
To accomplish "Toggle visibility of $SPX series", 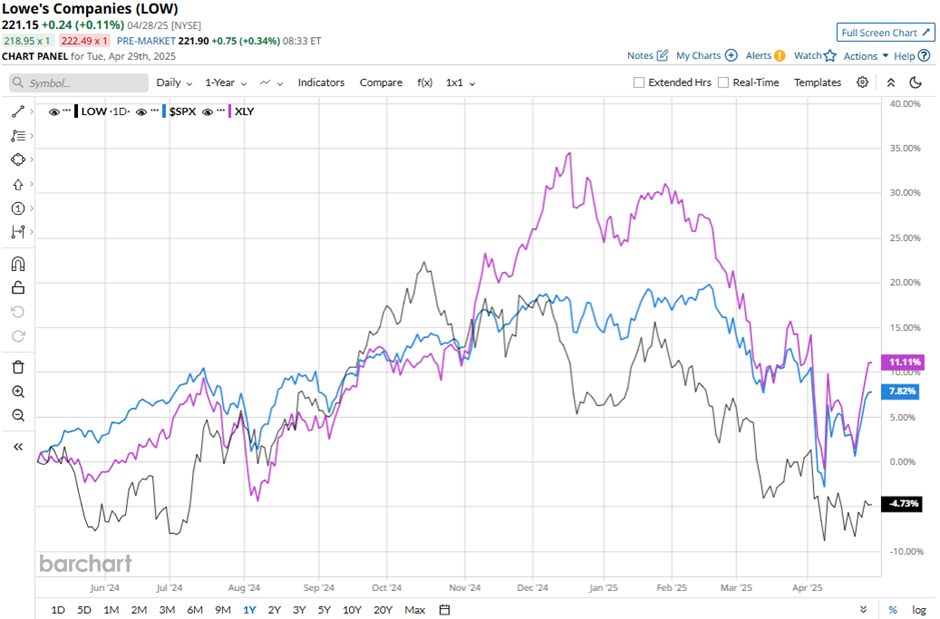I will [x=141, y=111].
